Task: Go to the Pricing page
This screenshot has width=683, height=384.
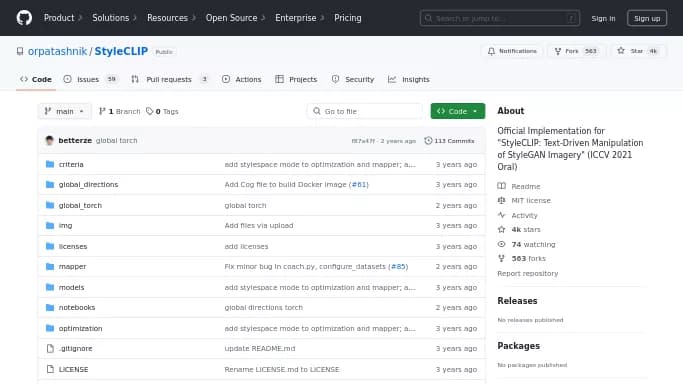Action: coord(348,18)
